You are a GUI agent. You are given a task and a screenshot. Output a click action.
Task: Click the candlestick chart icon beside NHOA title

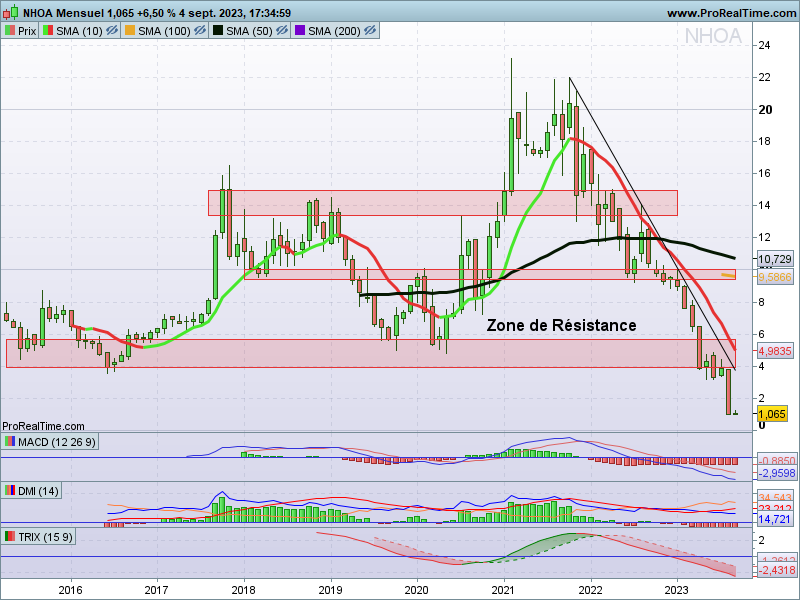[11, 12]
